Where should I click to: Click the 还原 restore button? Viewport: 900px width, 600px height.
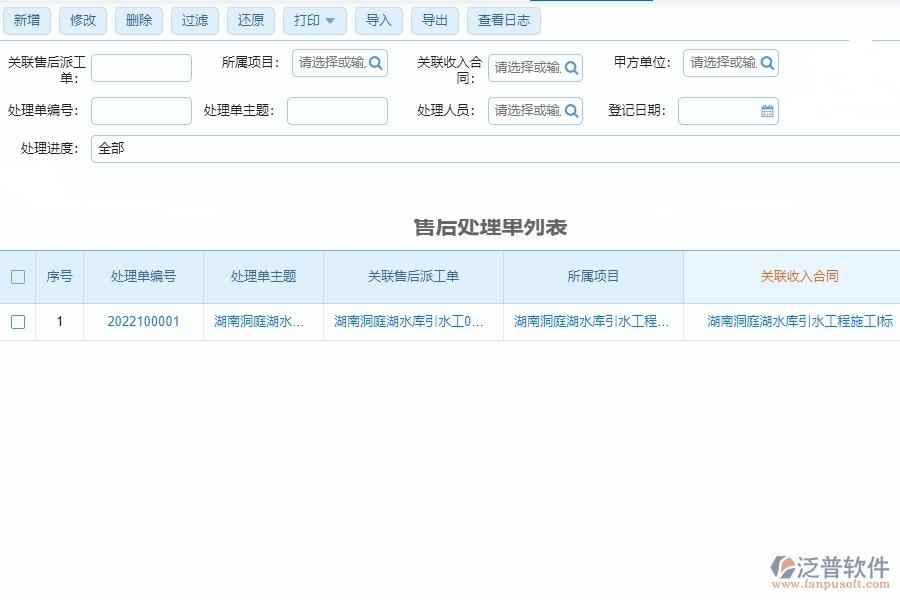point(251,20)
